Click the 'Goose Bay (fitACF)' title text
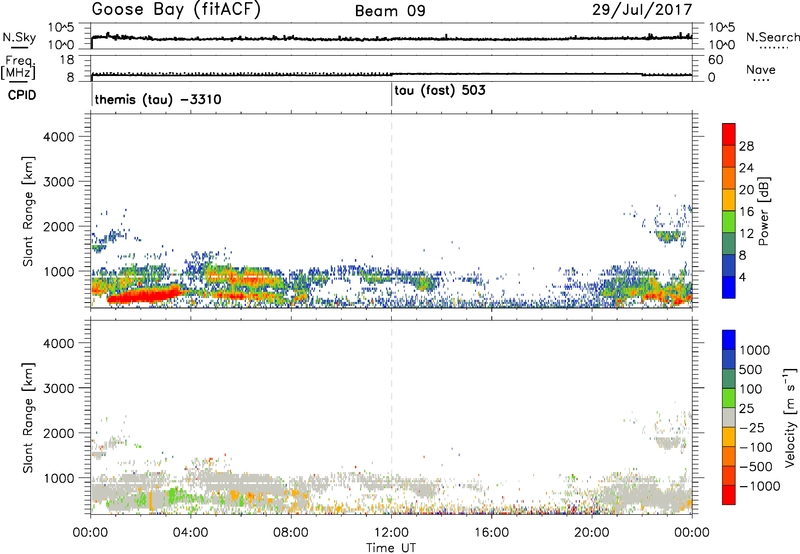This screenshot has height=554, width=800. click(x=176, y=10)
